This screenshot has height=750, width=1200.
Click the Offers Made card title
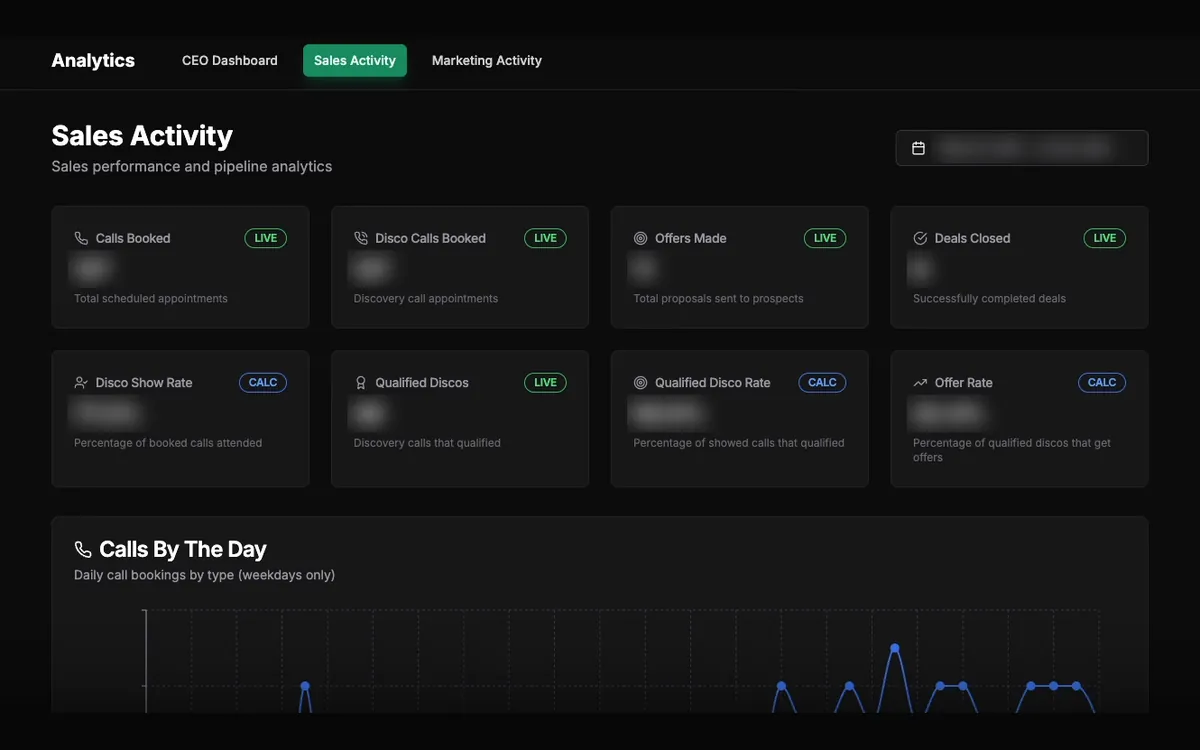coord(691,238)
